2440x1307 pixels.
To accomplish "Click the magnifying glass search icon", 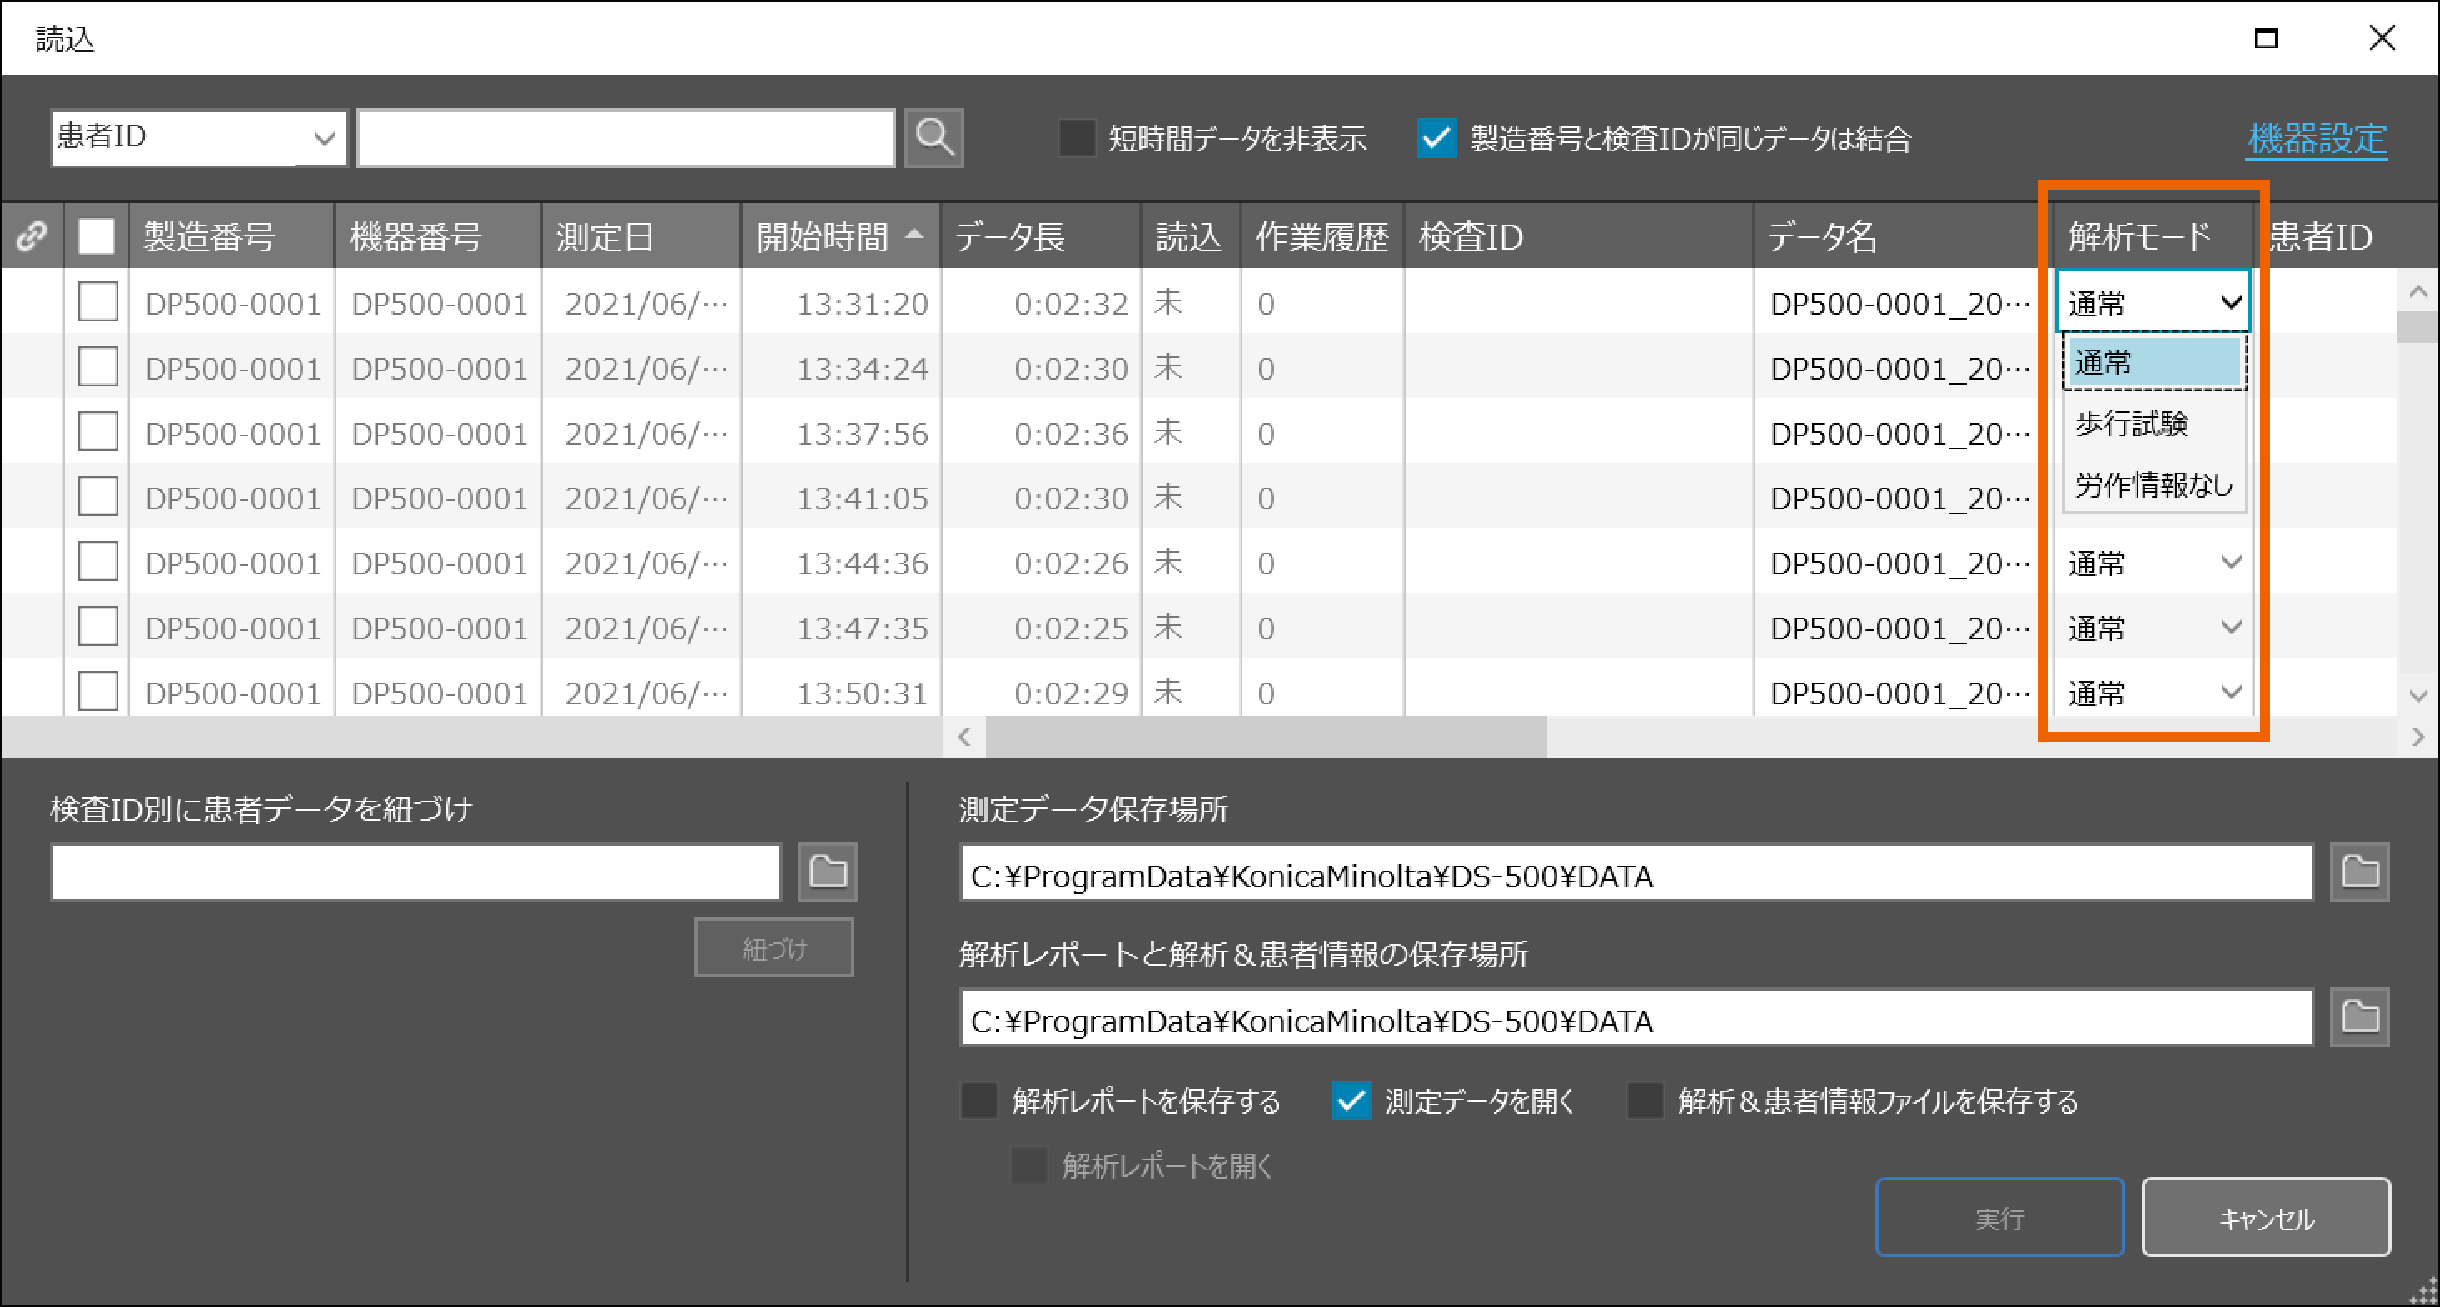I will click(933, 137).
